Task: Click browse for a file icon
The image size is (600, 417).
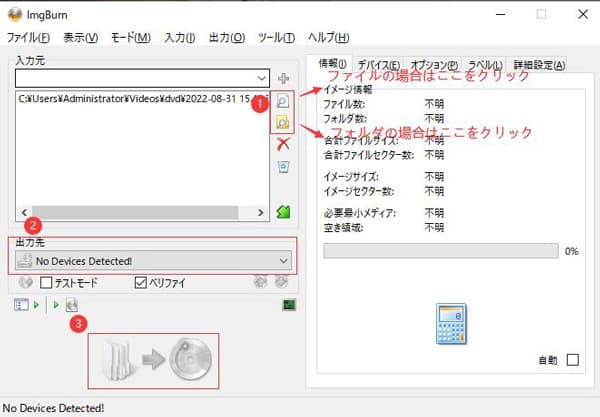Action: pos(282,101)
